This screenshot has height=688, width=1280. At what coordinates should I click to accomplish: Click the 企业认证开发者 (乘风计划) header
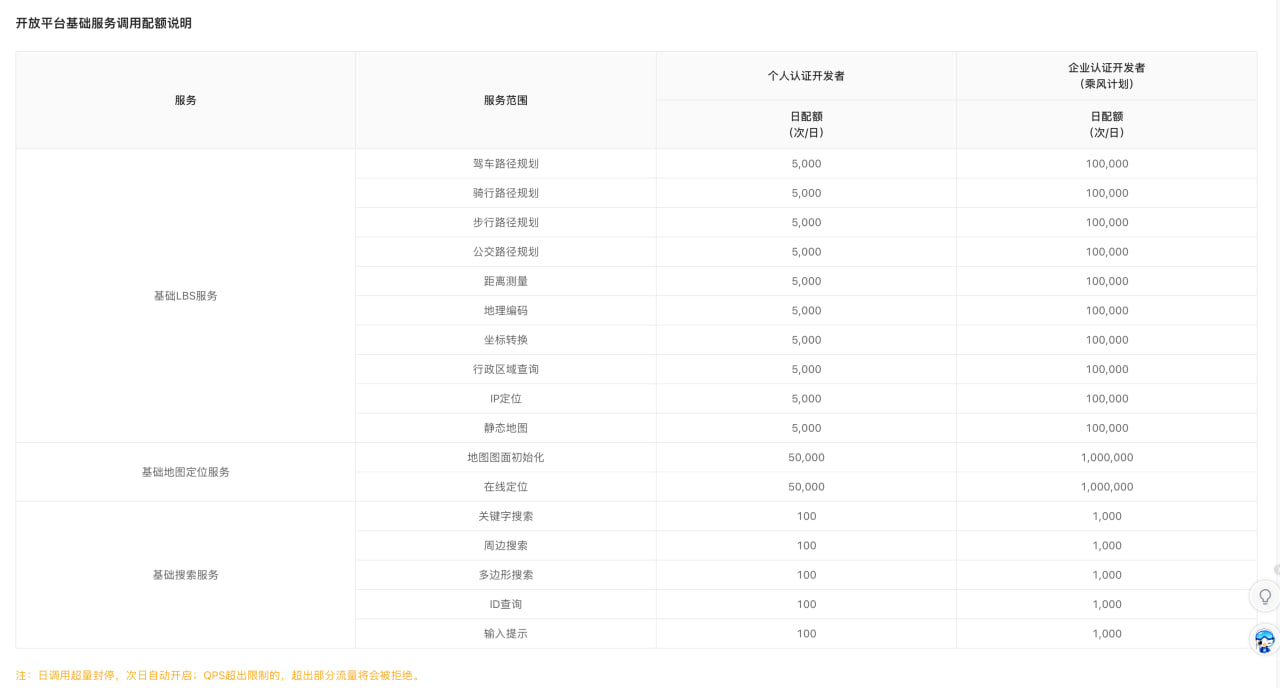pos(1106,76)
